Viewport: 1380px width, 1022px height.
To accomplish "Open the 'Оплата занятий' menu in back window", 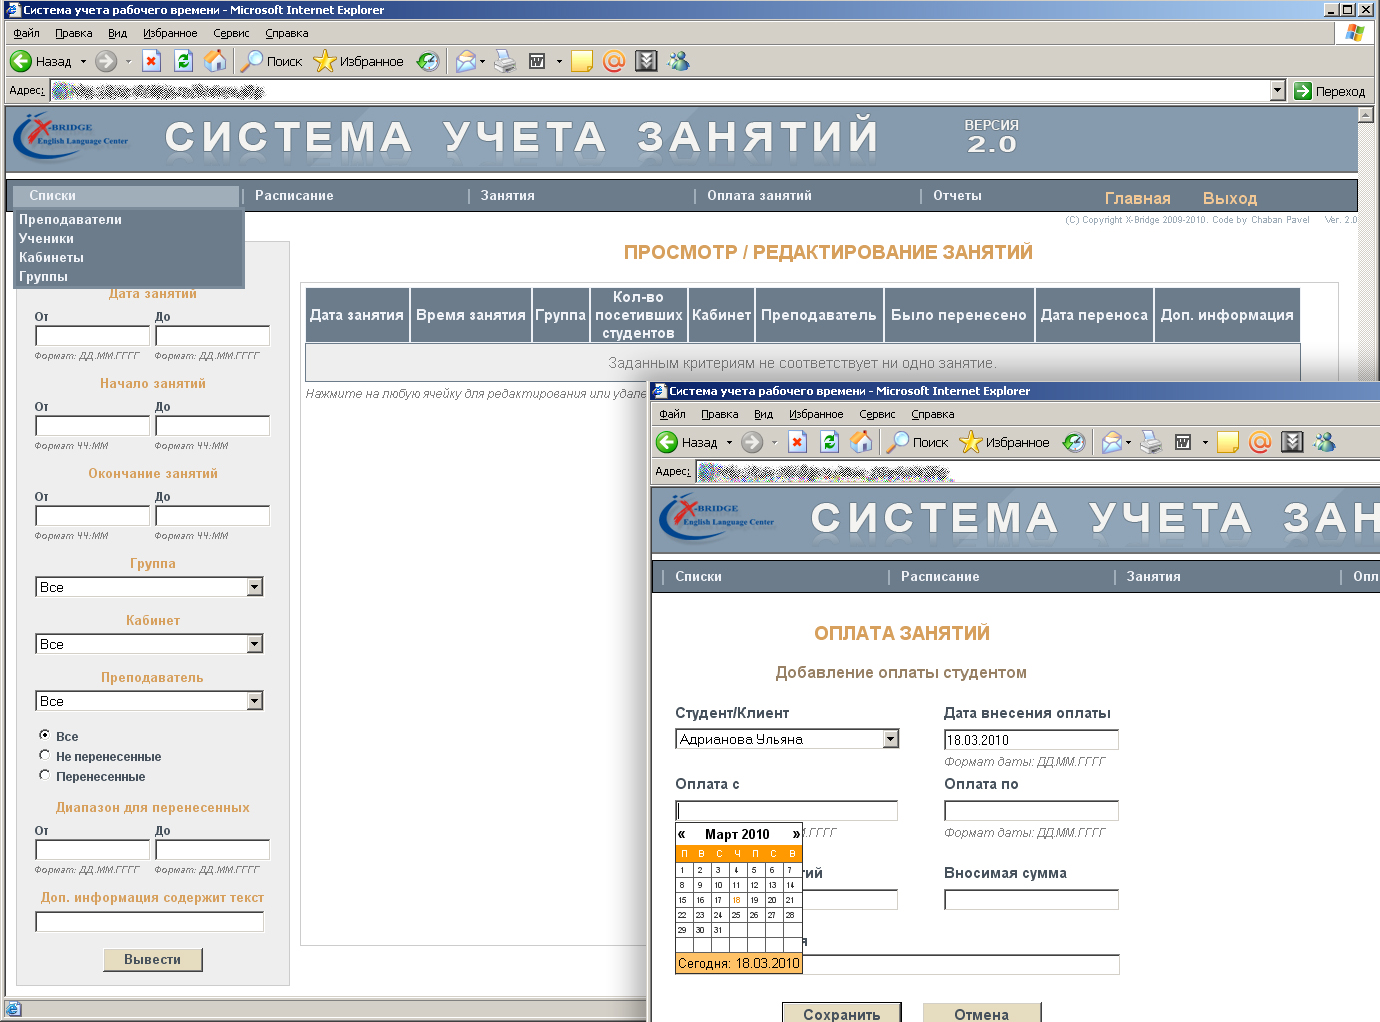I will 759,196.
